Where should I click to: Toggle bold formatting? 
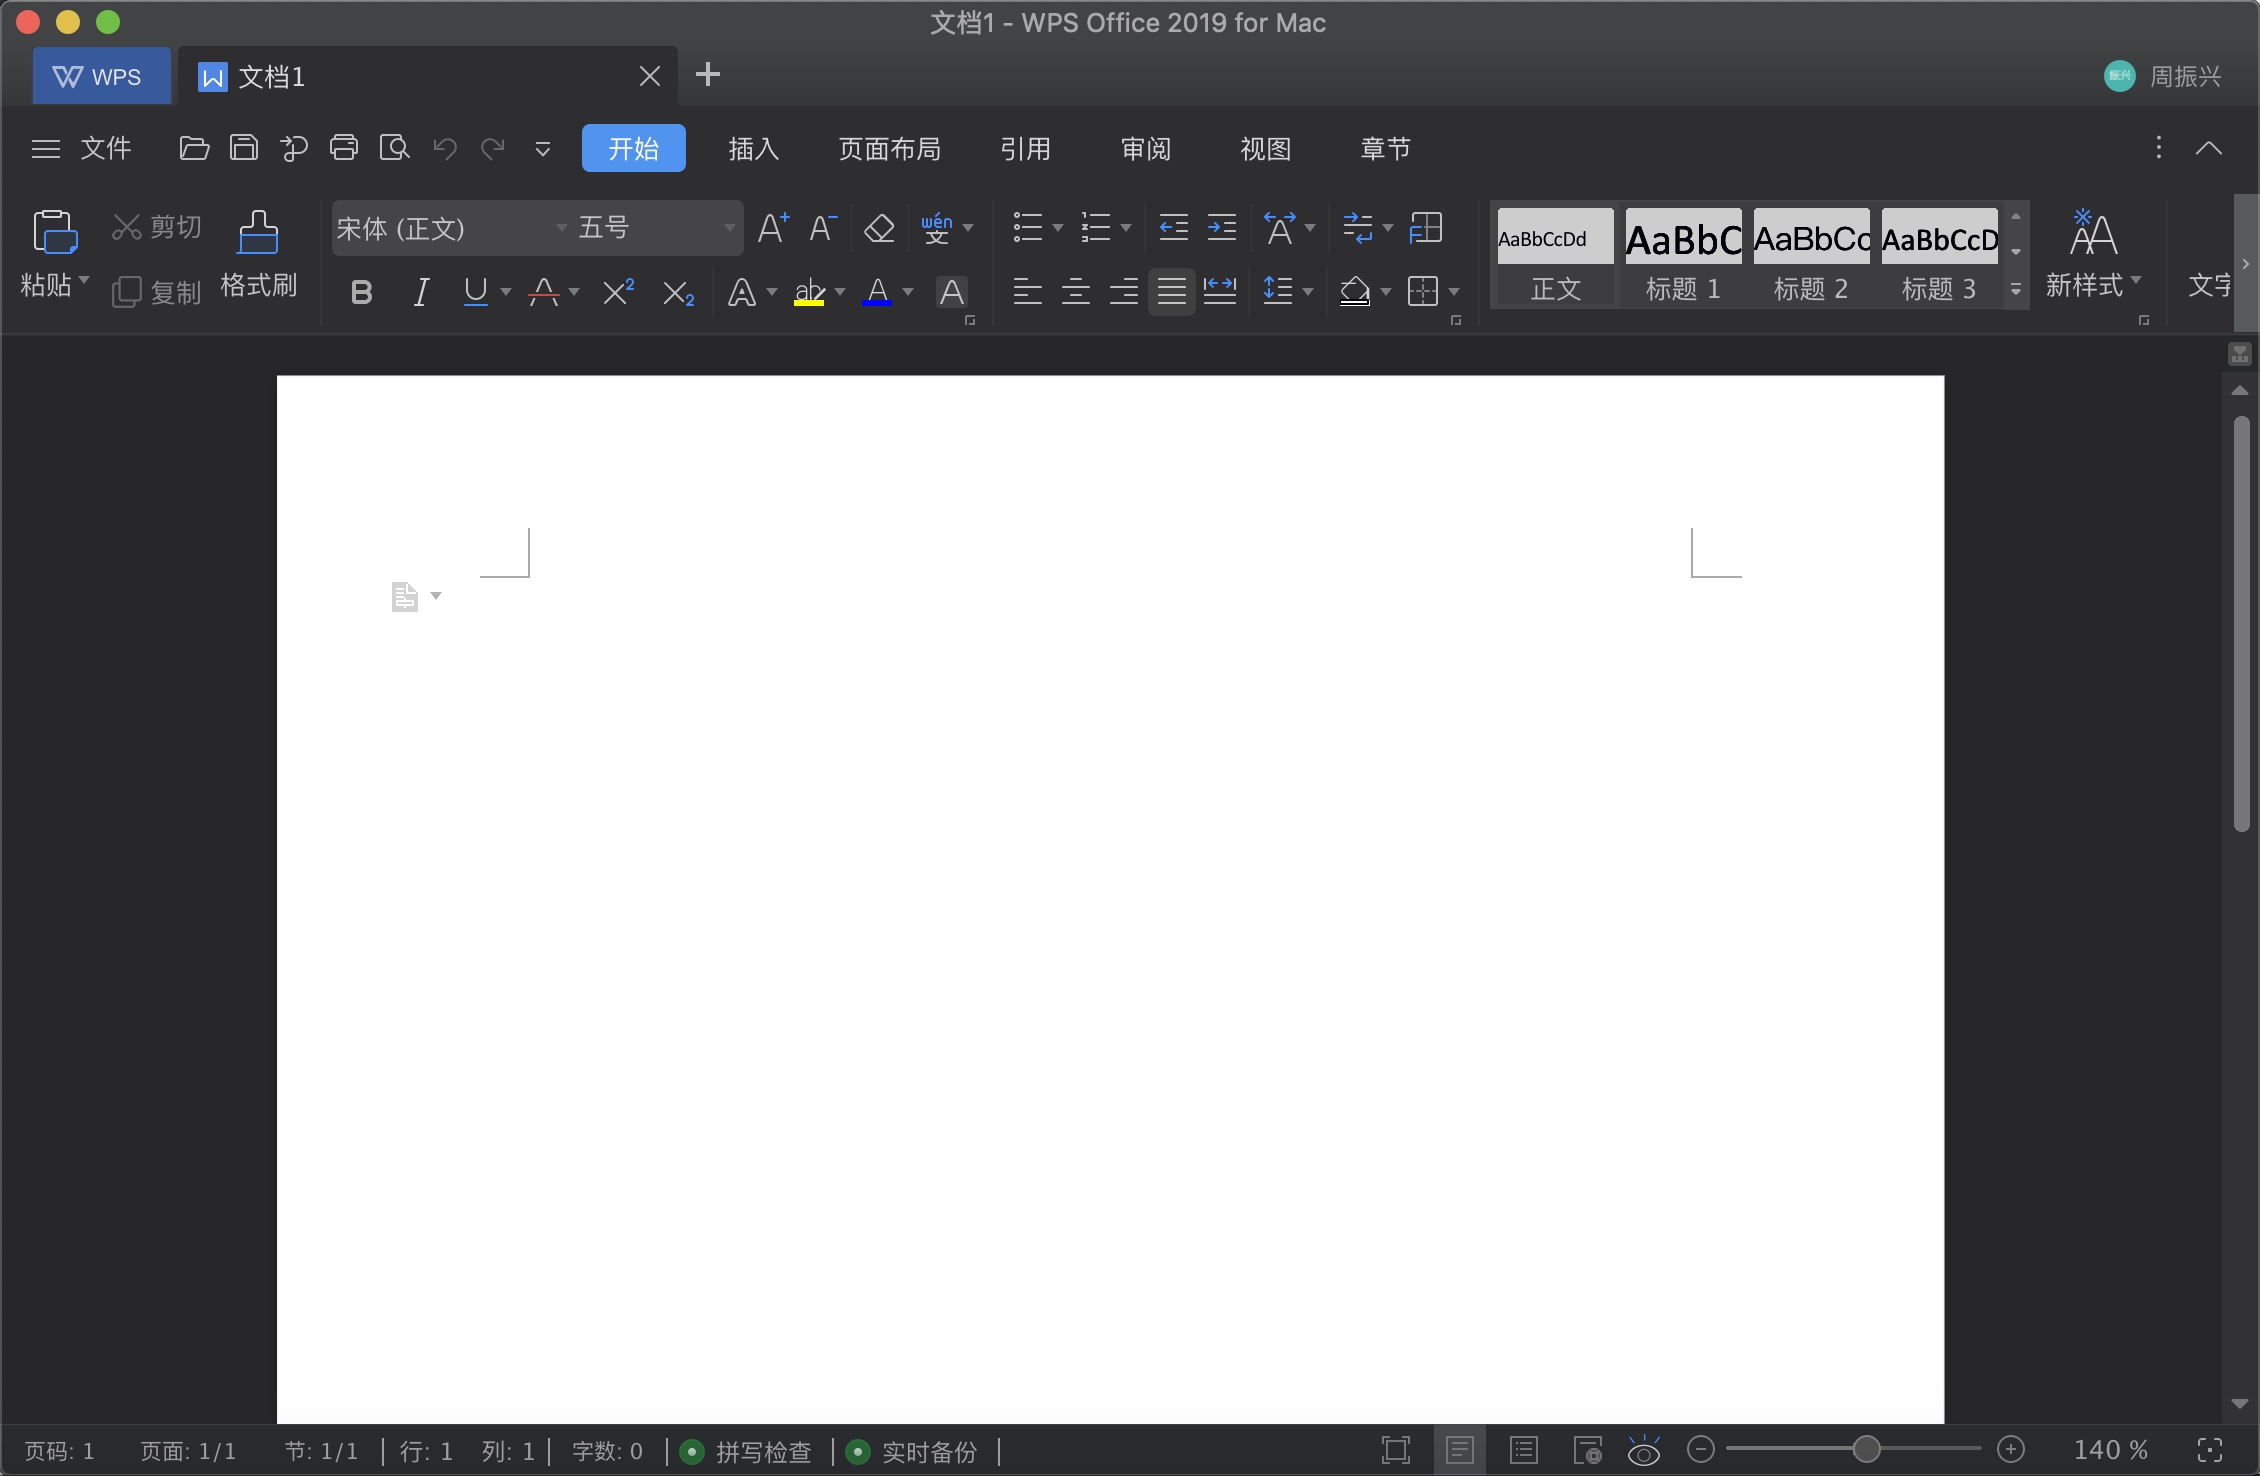pos(362,292)
